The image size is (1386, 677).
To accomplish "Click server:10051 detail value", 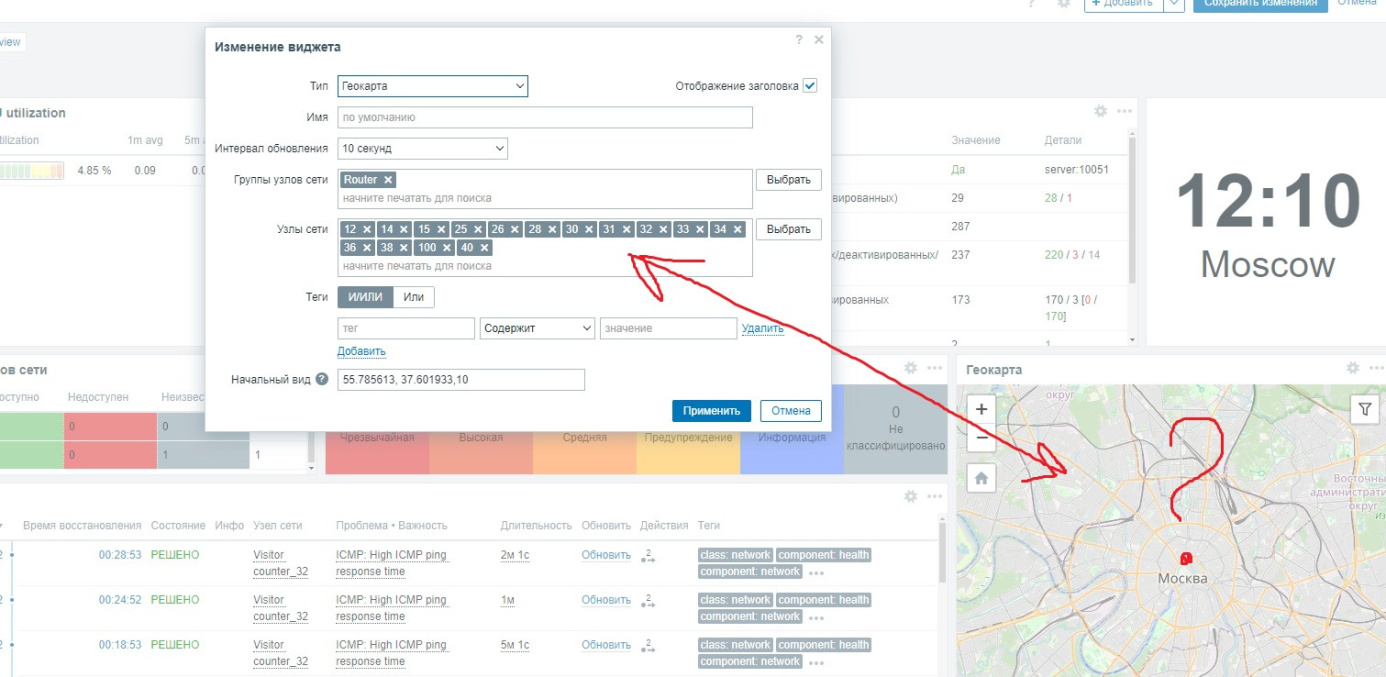I will click(1076, 169).
